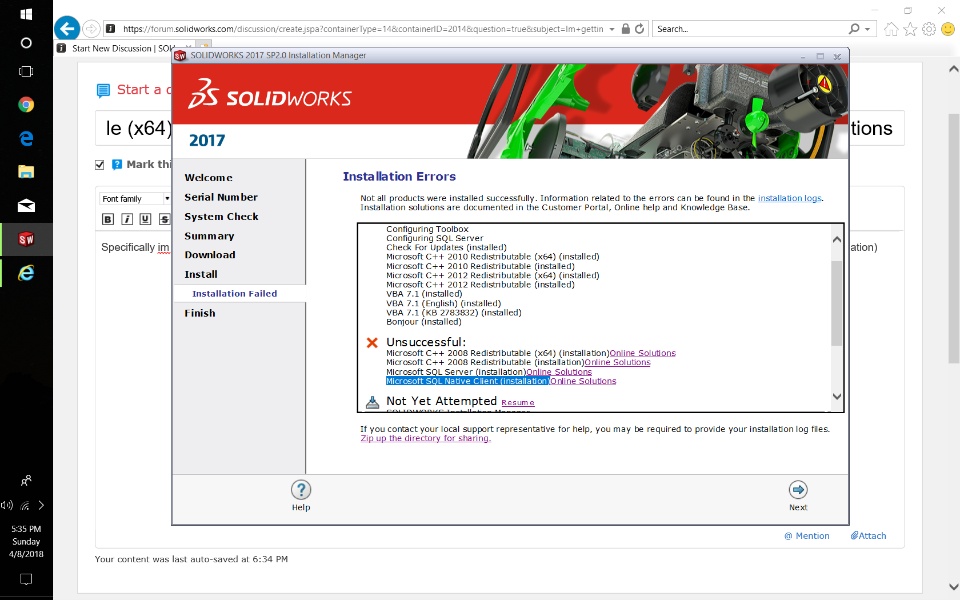Open the Favorites star icon

click(910, 29)
